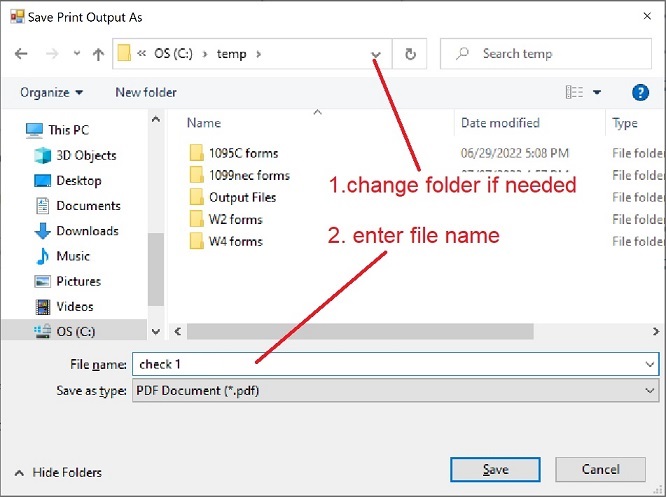
Task: Click the Save button
Action: 496,469
